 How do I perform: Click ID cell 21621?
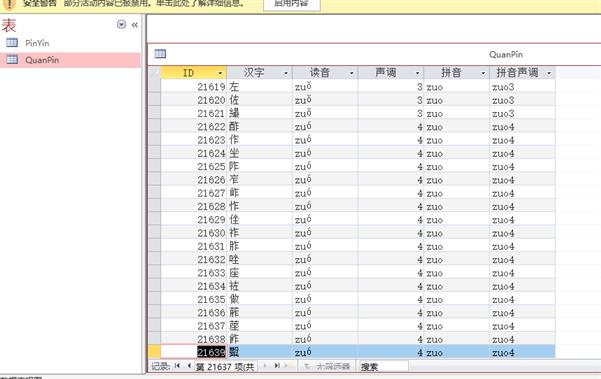coord(194,113)
